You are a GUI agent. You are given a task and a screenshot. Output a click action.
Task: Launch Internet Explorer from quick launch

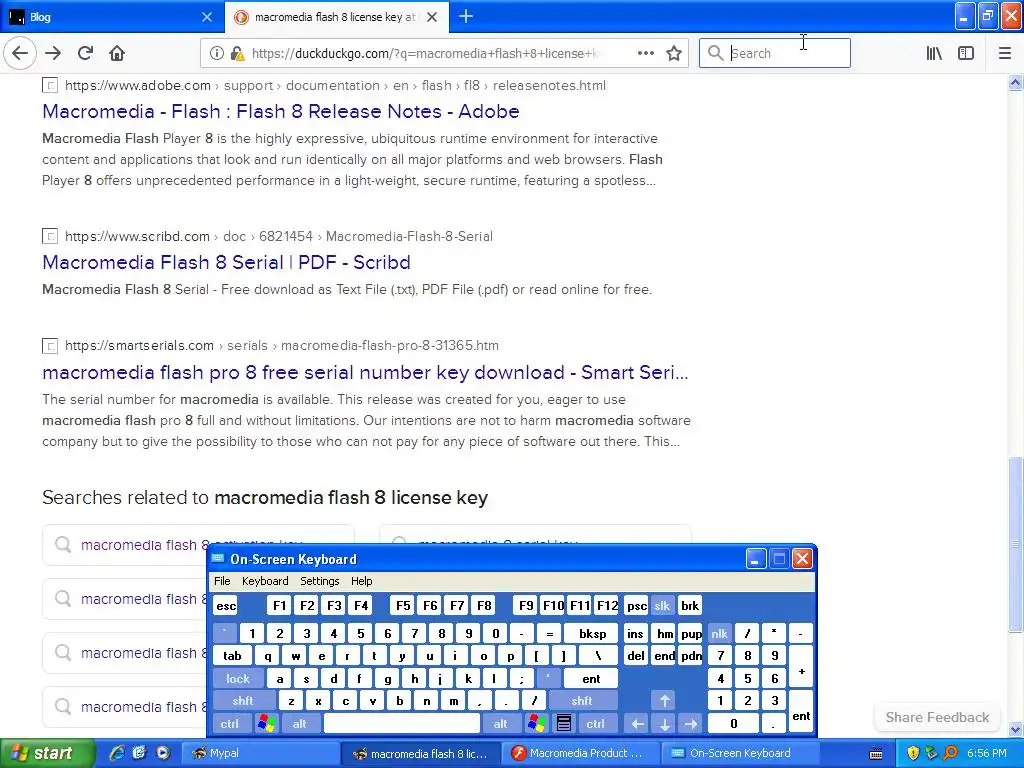117,753
